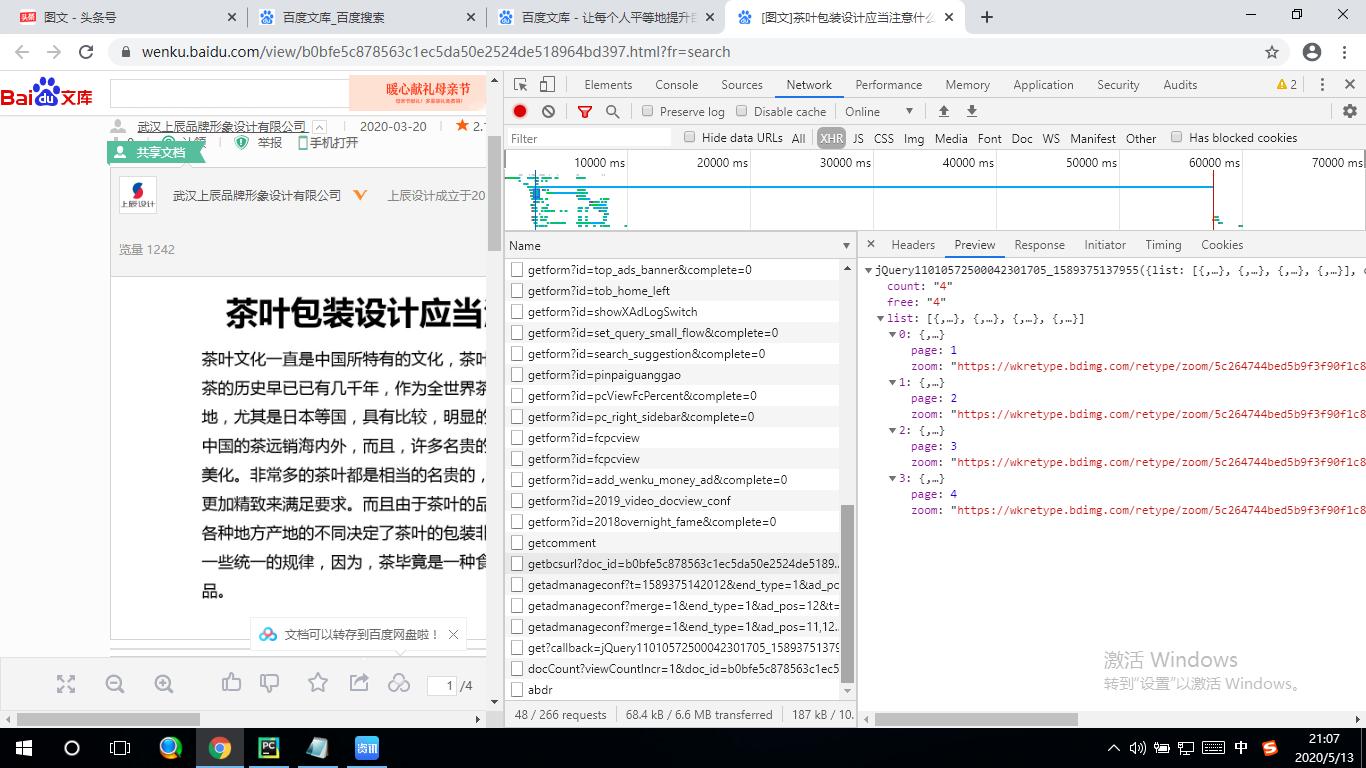This screenshot has height=768, width=1366.
Task: Open the Response tab for the request
Action: point(1039,244)
